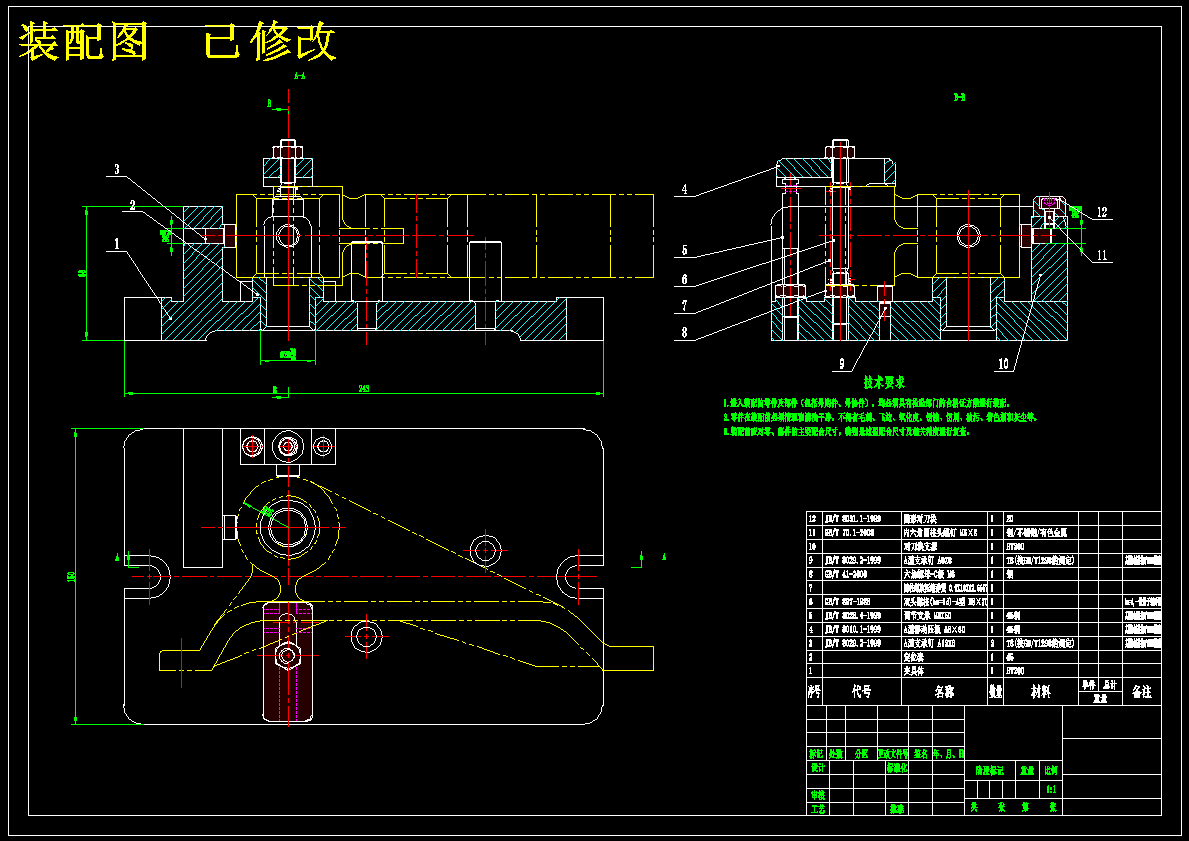
Task: Click balloon number 4 in the B-B view
Action: point(684,190)
